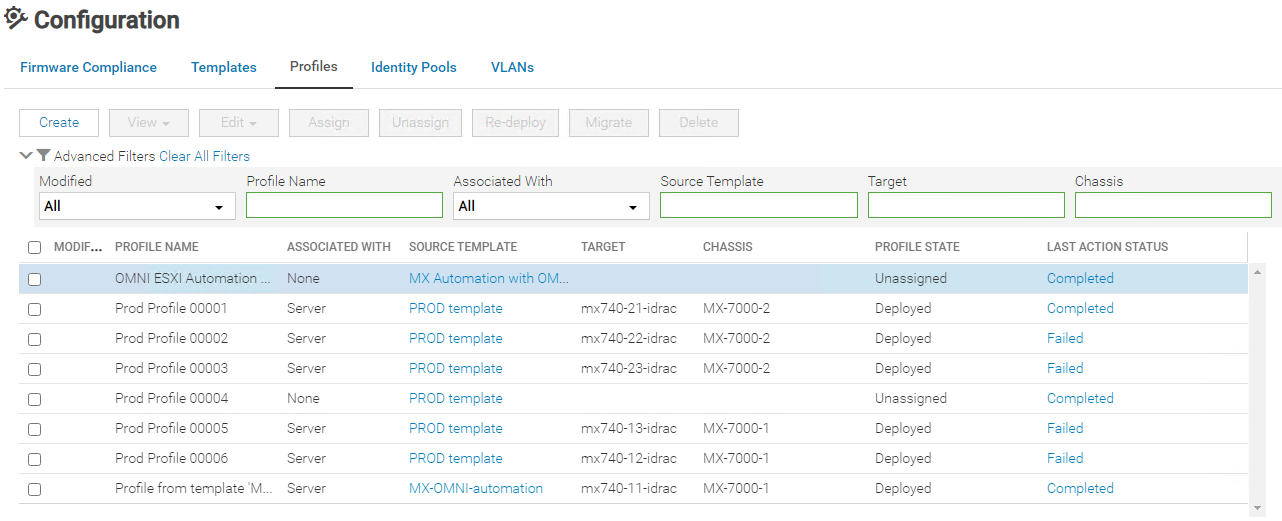
Task: Go to the VLANs tab
Action: pyautogui.click(x=512, y=68)
